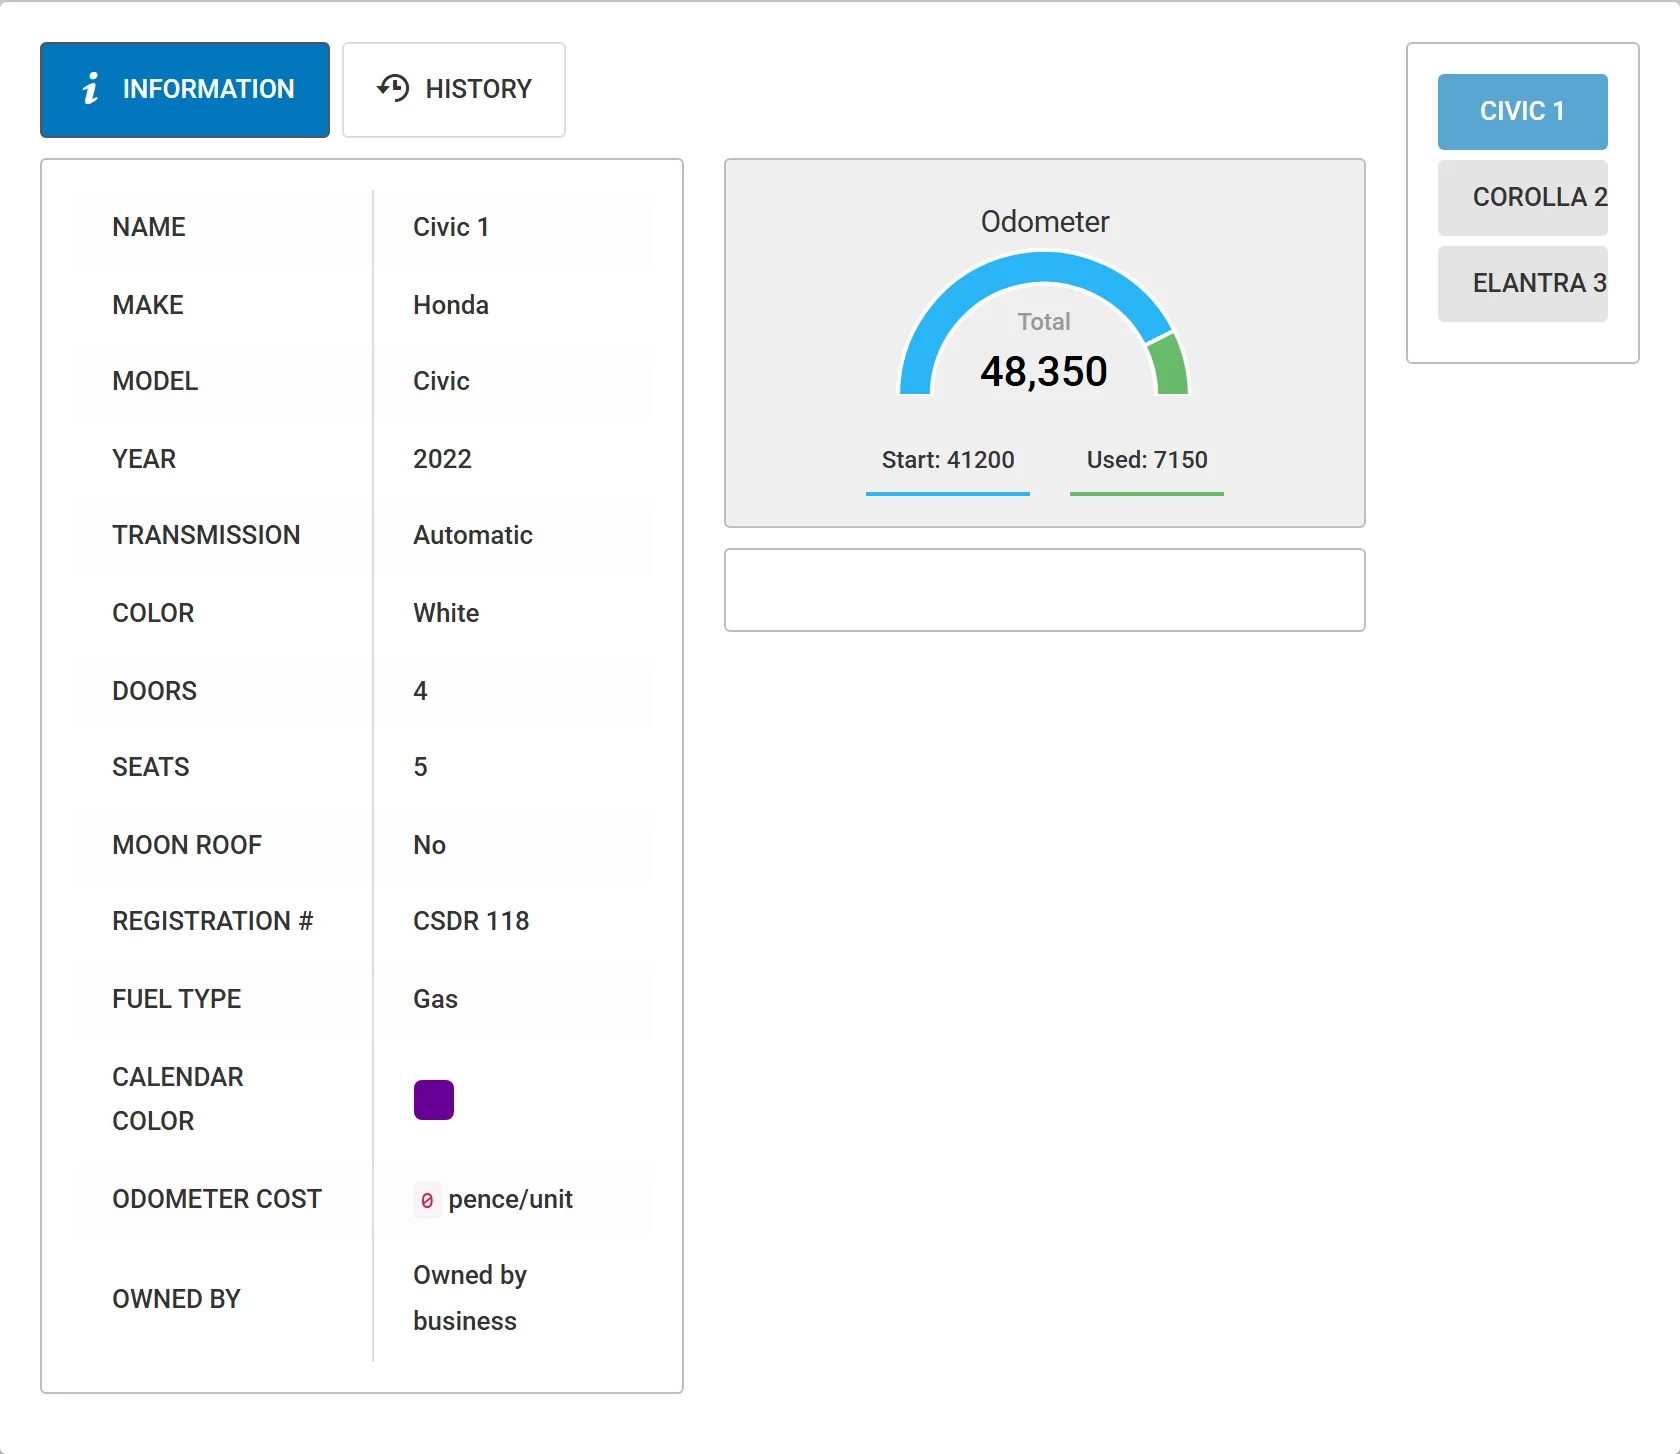Click the 'Honda' make value
The height and width of the screenshot is (1454, 1680).
451,305
